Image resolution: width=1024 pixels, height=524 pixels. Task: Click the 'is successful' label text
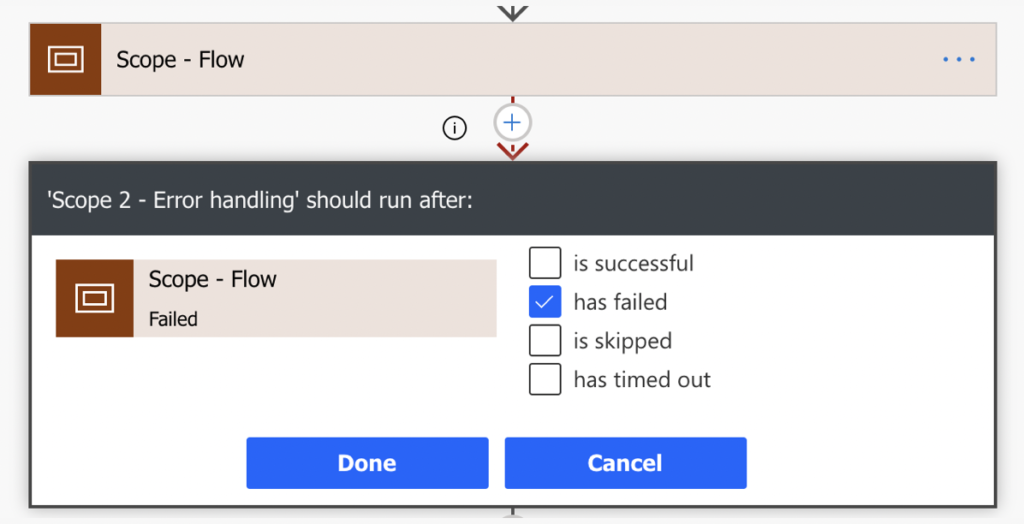tap(633, 263)
